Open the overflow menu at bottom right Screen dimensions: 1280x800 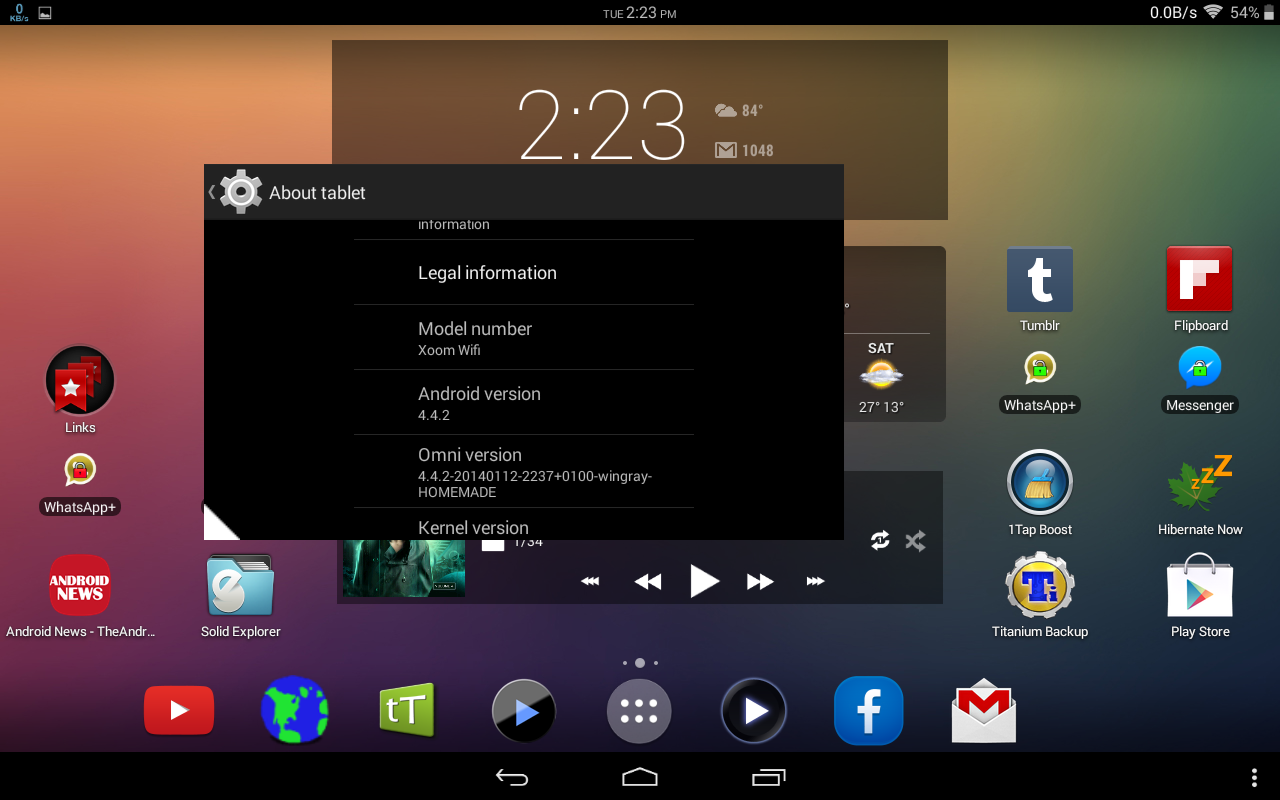point(1255,776)
